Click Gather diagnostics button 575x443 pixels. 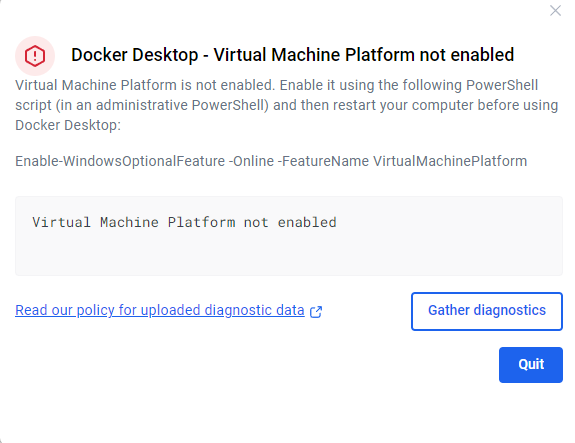click(487, 311)
